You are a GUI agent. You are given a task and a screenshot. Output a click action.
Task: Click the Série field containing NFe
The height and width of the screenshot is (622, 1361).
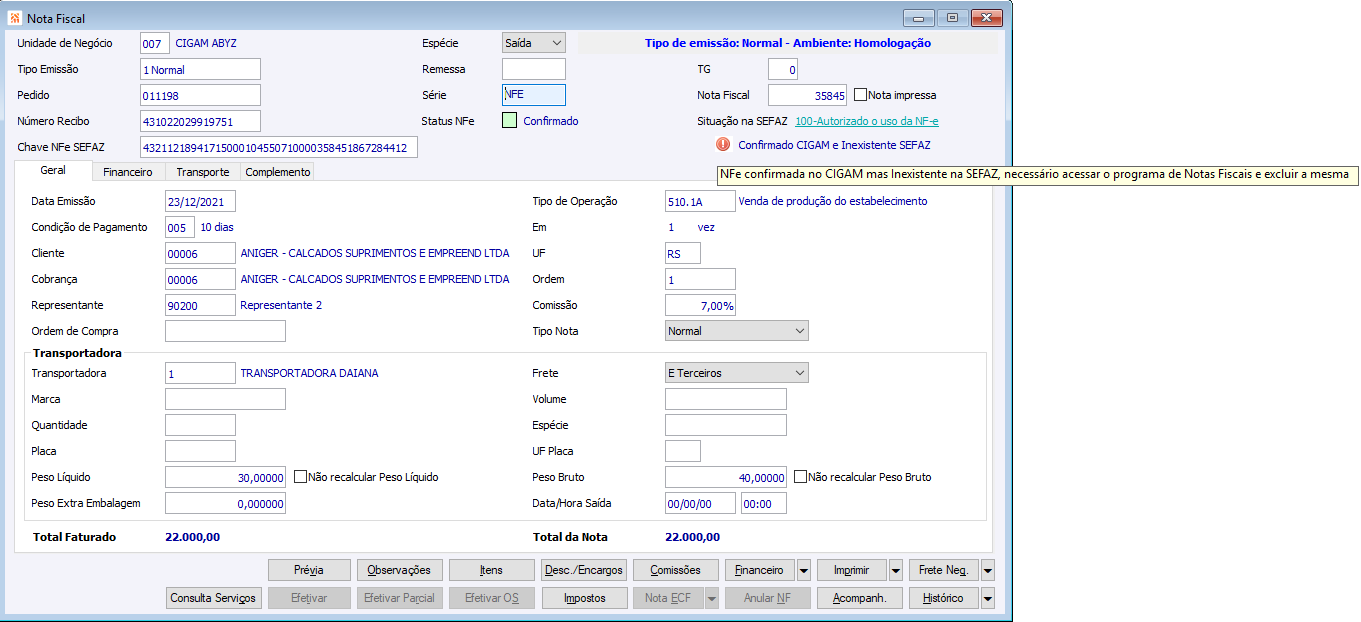pos(533,95)
